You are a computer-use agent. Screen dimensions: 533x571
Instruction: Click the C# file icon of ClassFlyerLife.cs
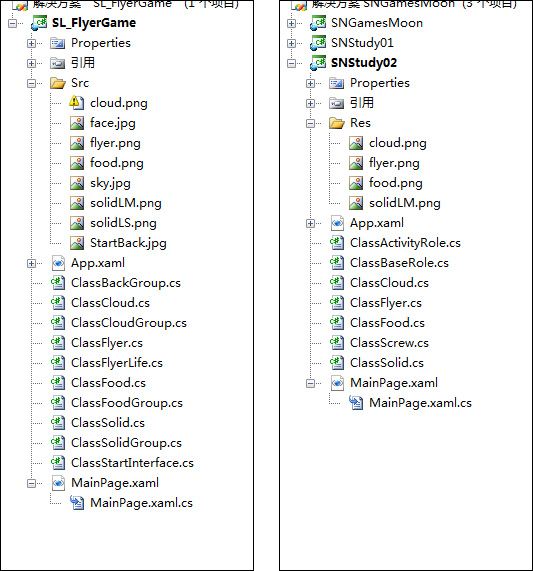click(x=58, y=363)
